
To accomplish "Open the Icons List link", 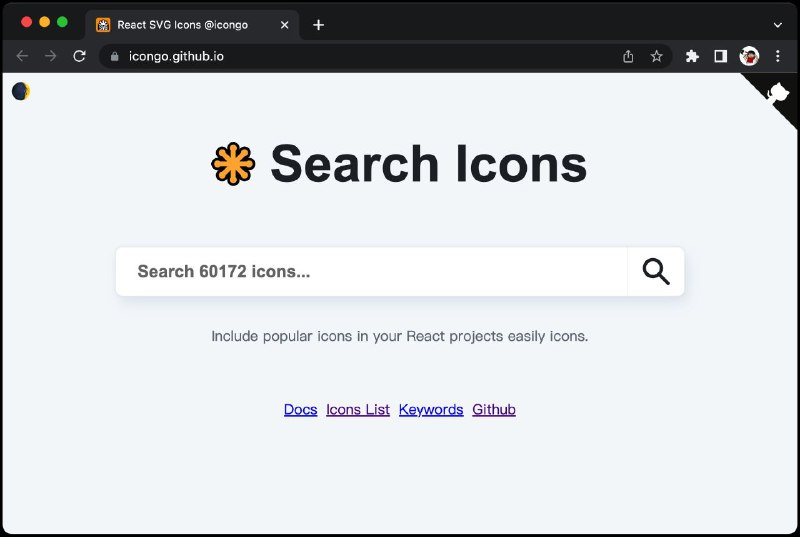I will 358,410.
